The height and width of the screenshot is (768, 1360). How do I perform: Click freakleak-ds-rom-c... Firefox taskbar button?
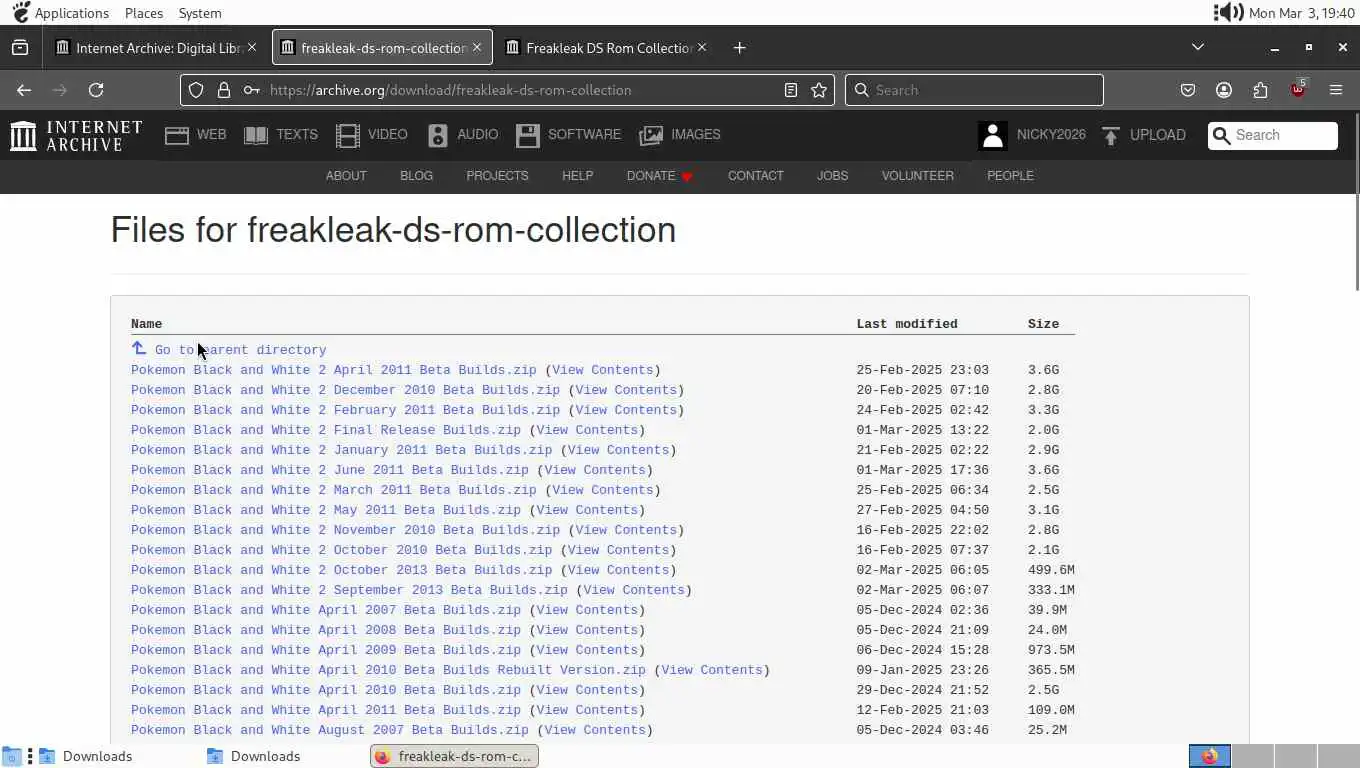[454, 756]
